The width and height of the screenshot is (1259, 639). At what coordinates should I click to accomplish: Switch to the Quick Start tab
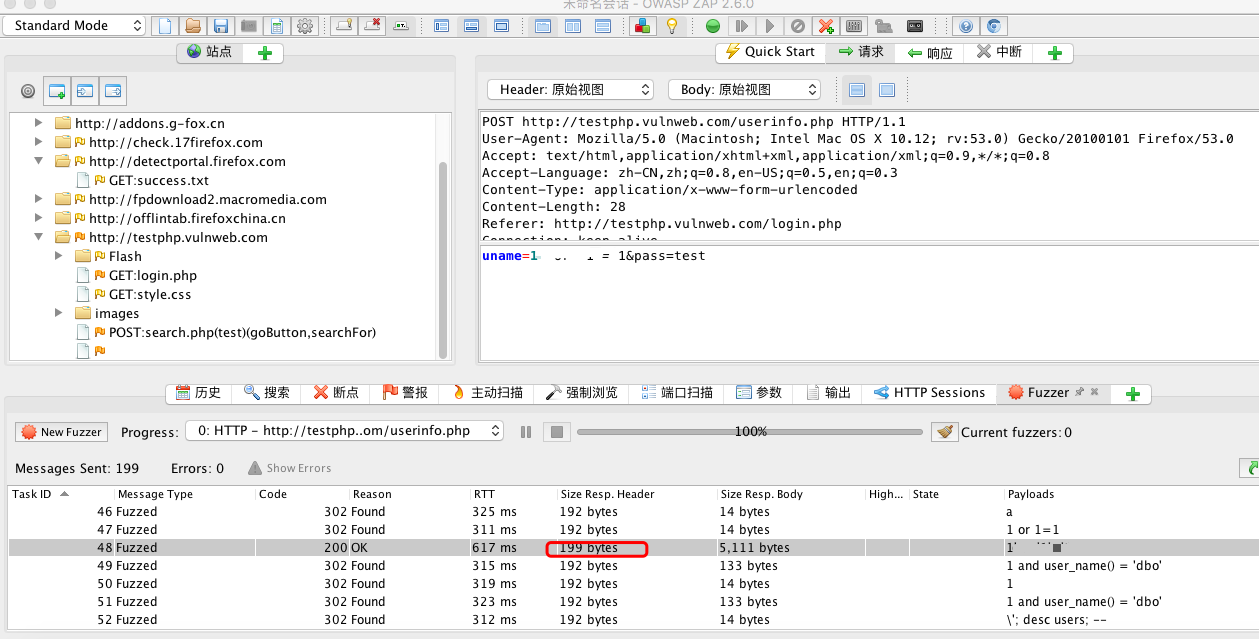[770, 52]
